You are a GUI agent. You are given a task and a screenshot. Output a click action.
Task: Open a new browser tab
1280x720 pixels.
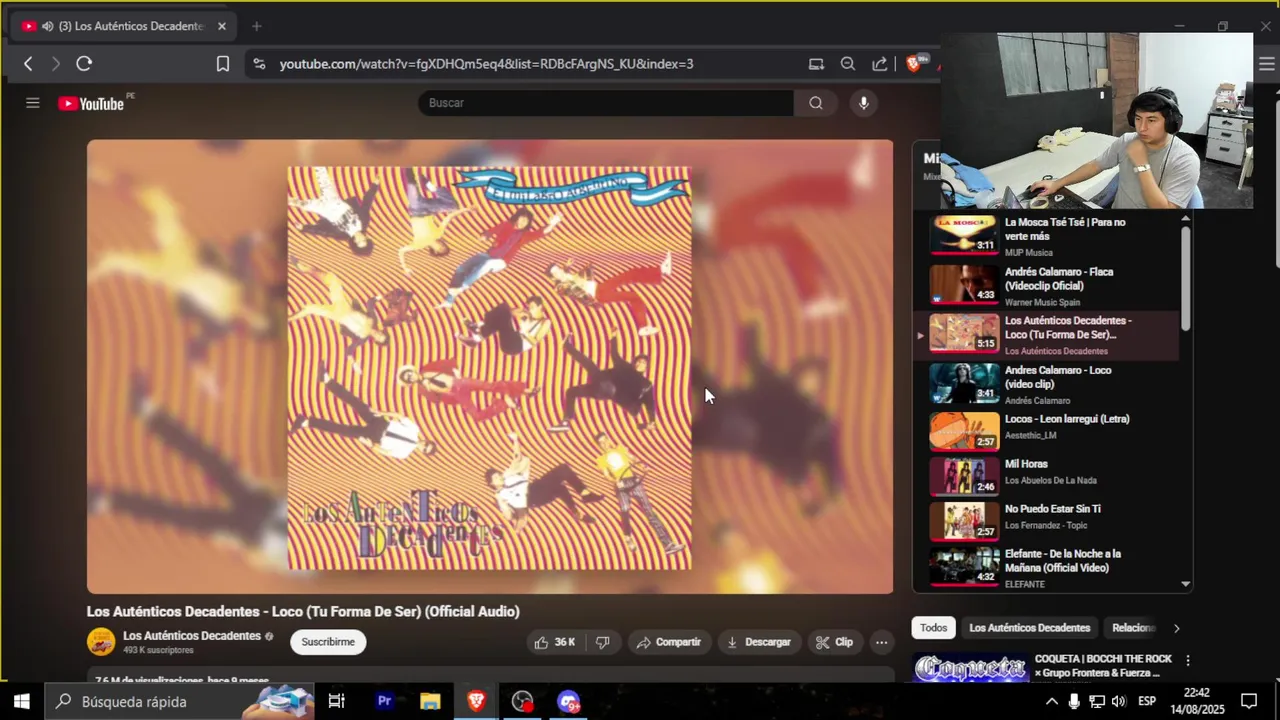(x=256, y=26)
